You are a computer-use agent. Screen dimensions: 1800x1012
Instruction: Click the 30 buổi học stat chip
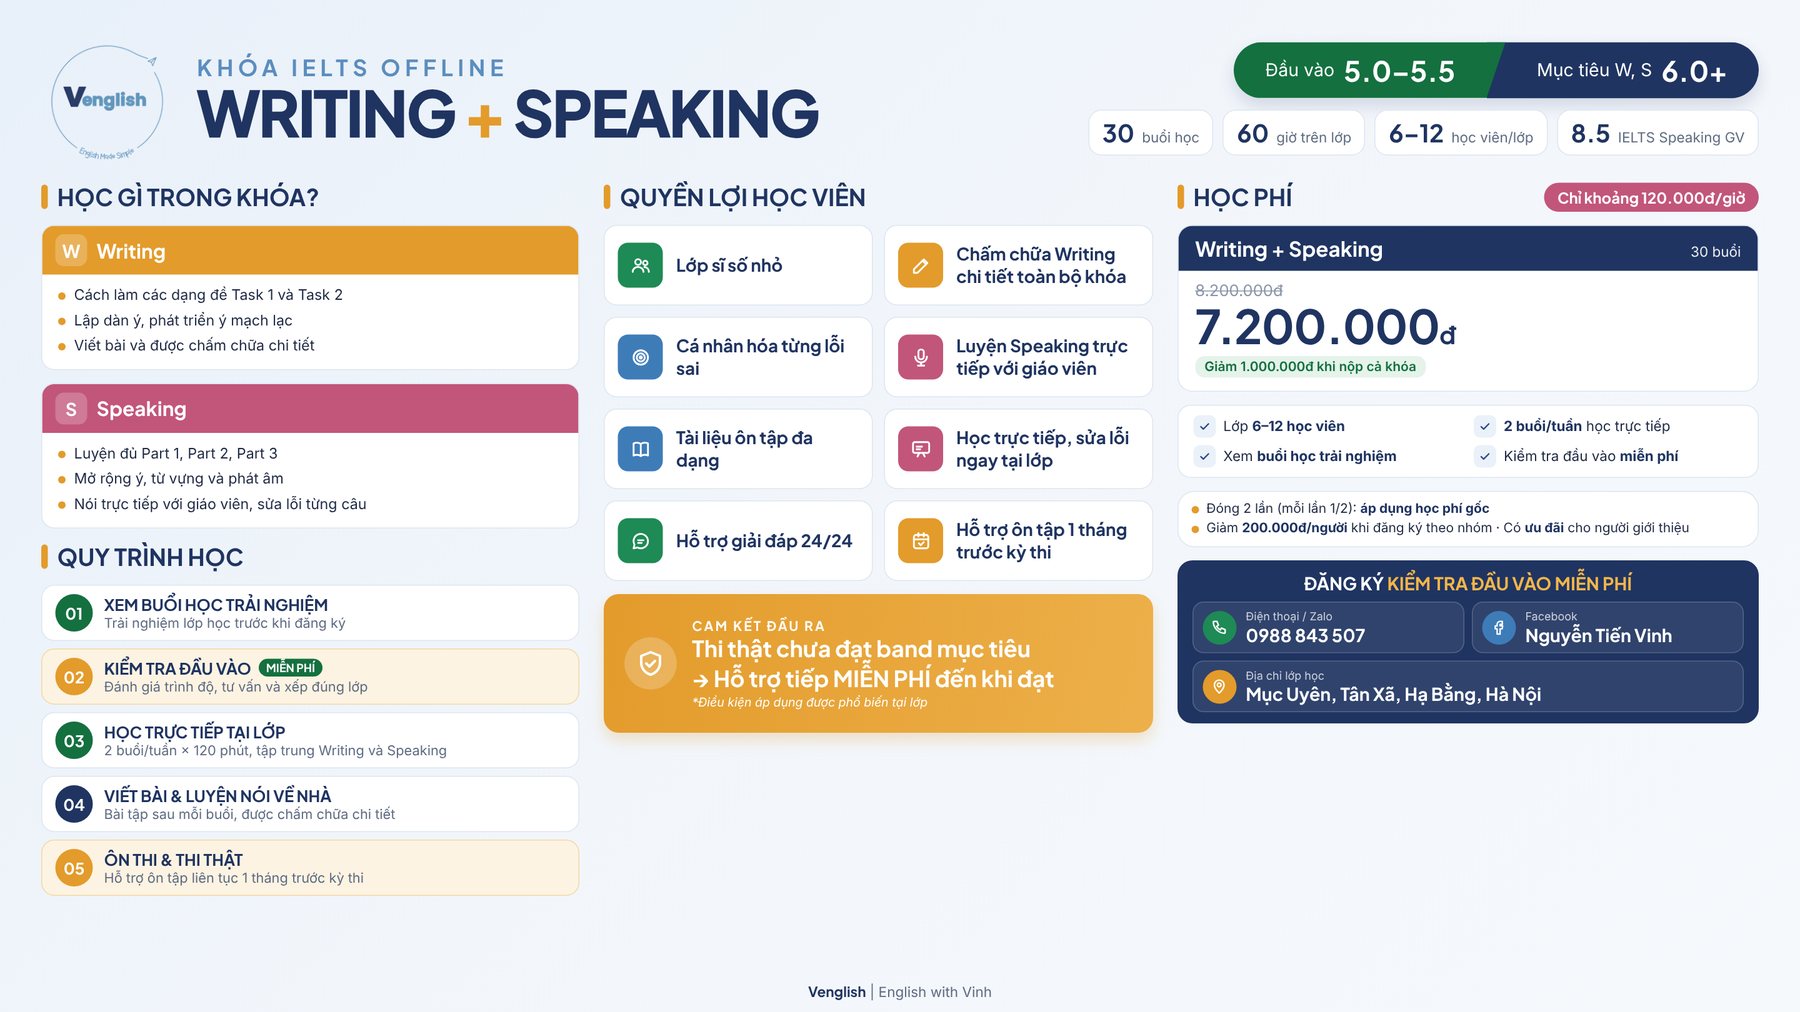tap(1150, 134)
